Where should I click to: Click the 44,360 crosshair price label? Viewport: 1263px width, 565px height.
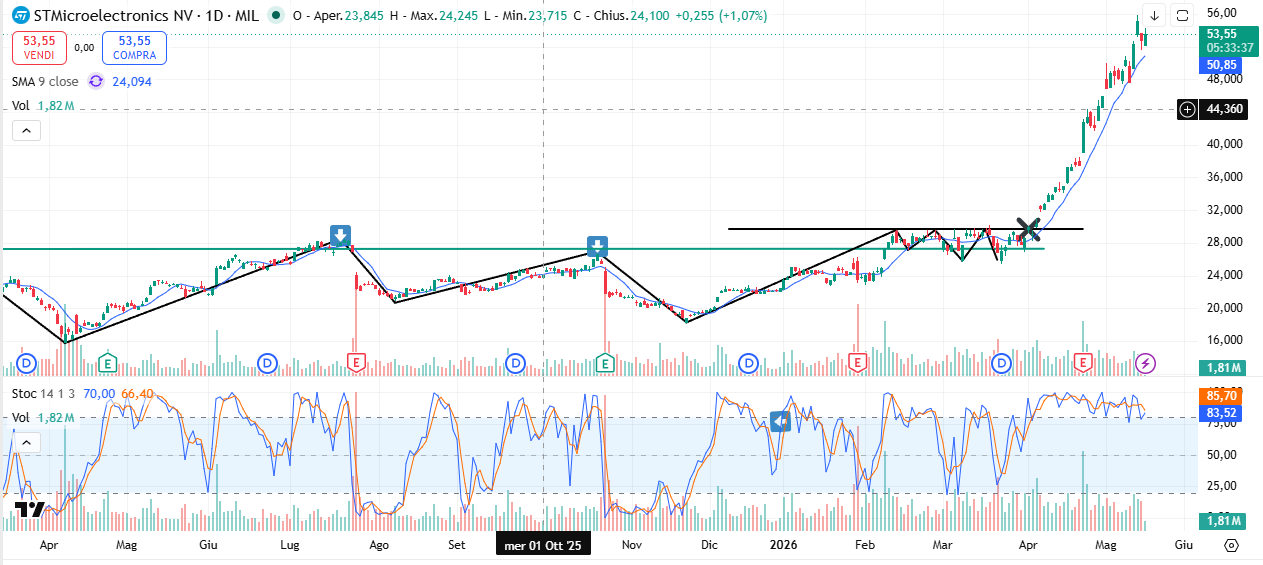coord(1224,109)
